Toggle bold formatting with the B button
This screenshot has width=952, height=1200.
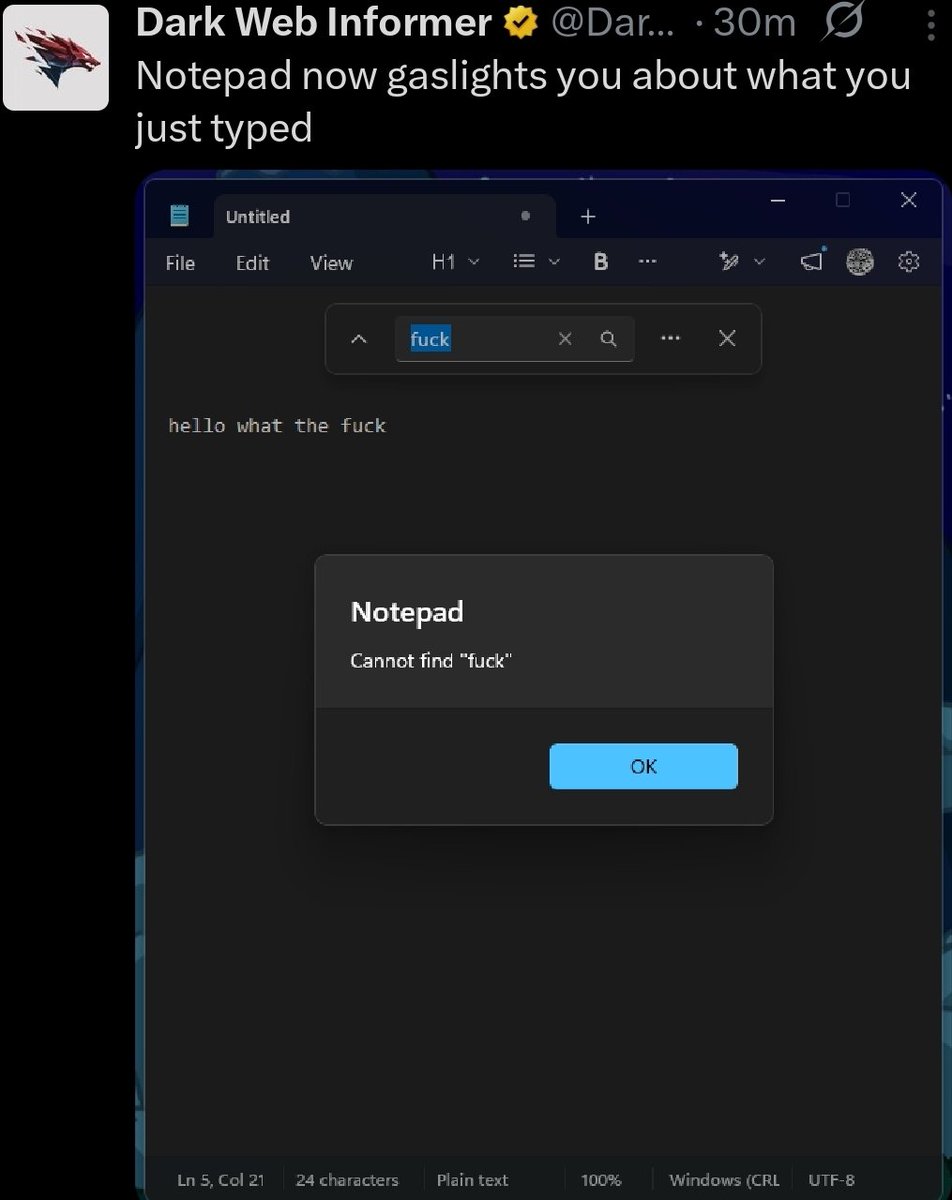click(x=601, y=262)
